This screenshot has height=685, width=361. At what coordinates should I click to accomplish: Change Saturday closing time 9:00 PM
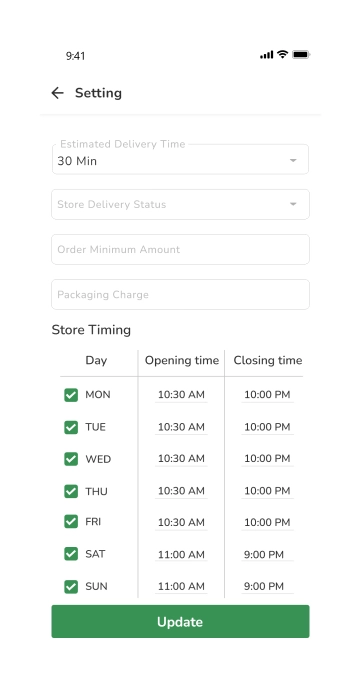(x=267, y=555)
